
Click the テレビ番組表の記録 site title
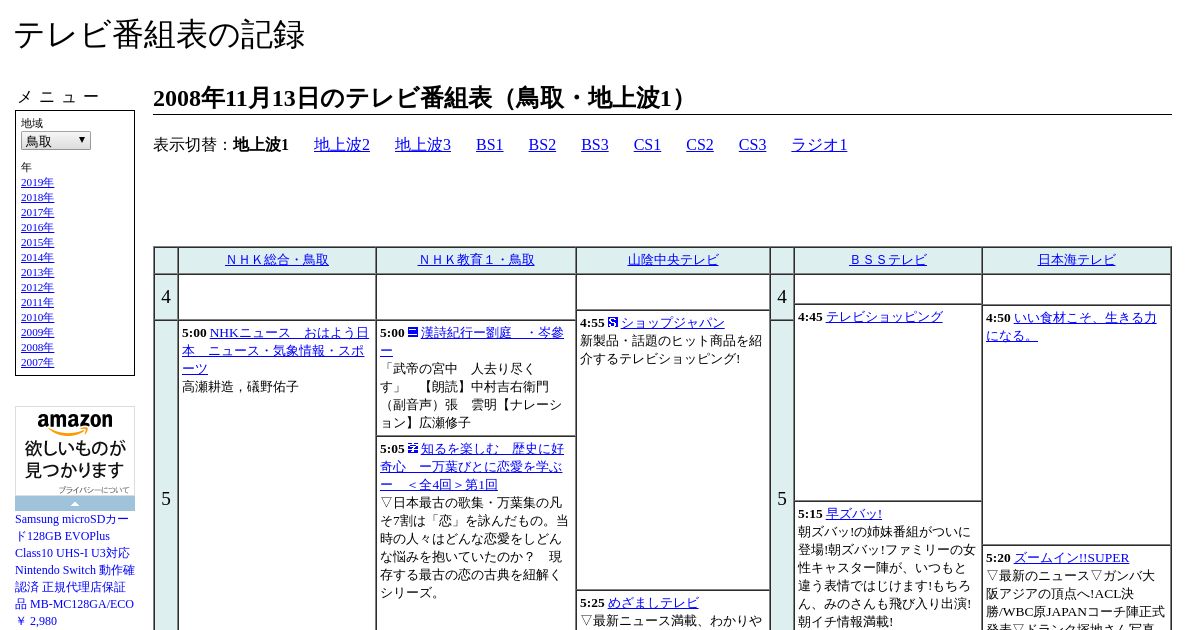click(x=159, y=35)
